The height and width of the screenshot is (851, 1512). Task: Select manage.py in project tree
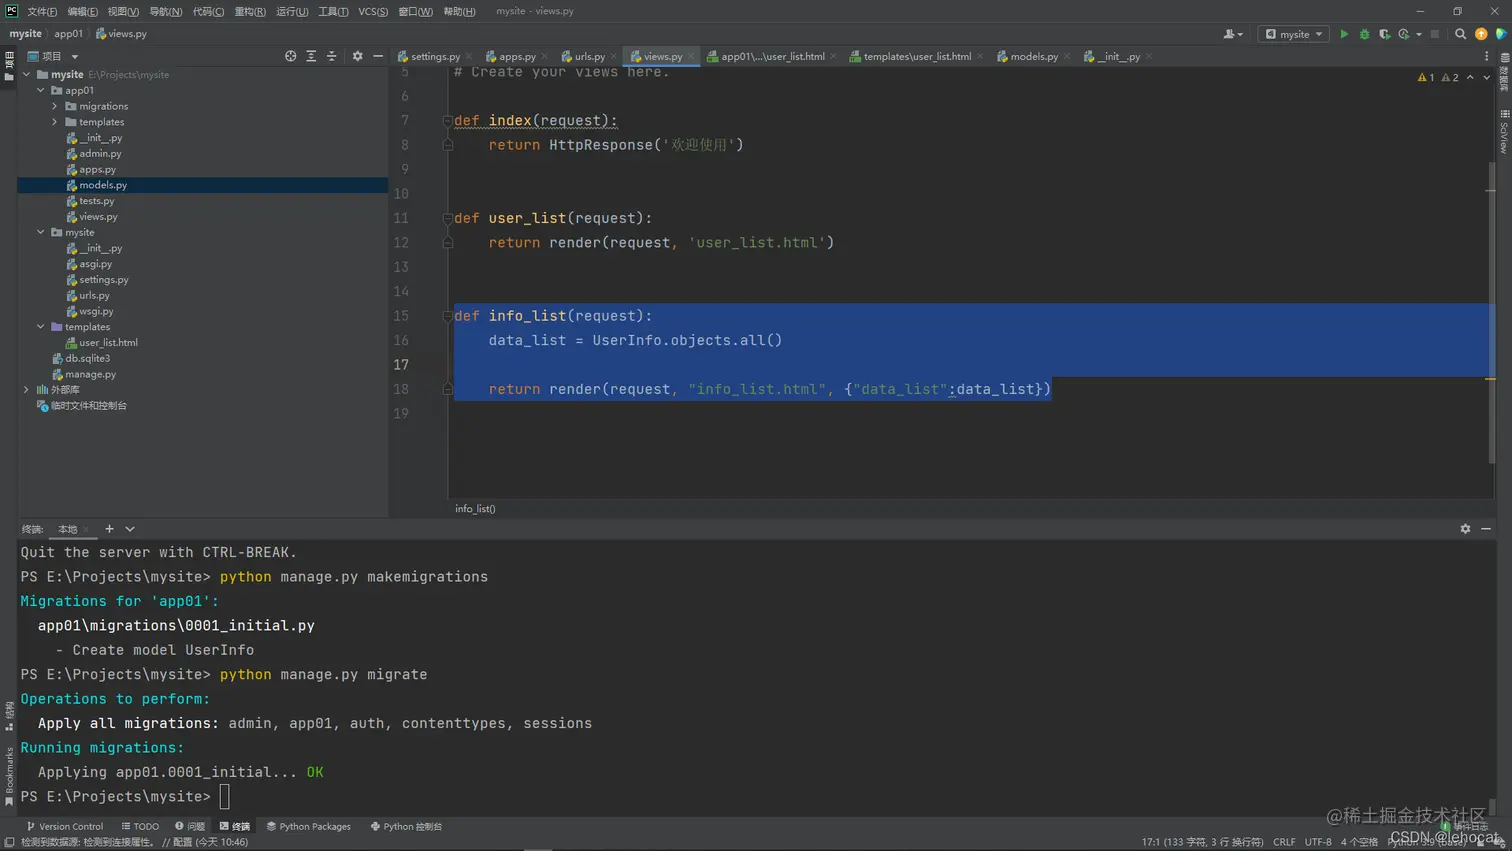(x=90, y=374)
